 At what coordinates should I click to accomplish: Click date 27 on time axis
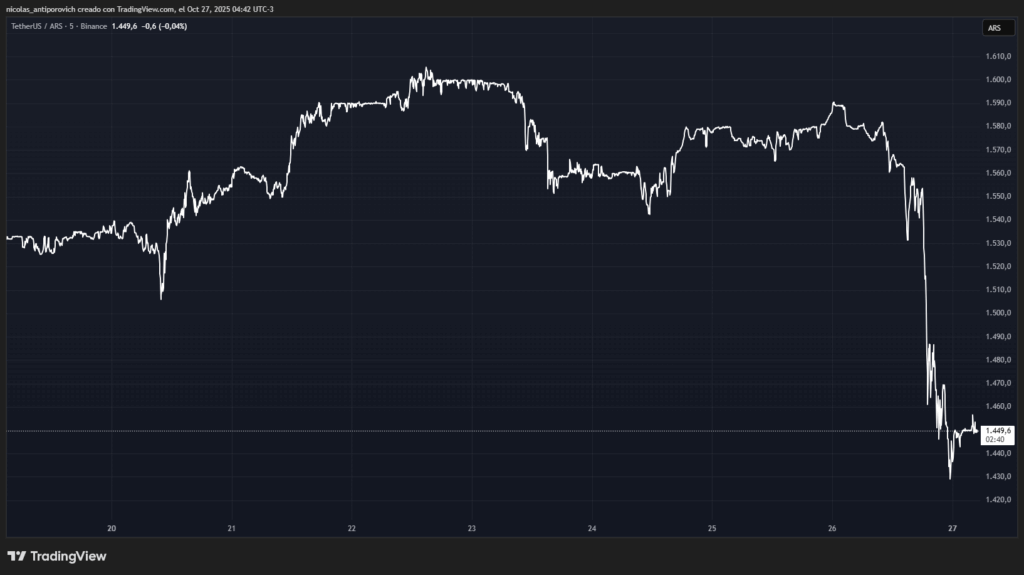(x=952, y=528)
